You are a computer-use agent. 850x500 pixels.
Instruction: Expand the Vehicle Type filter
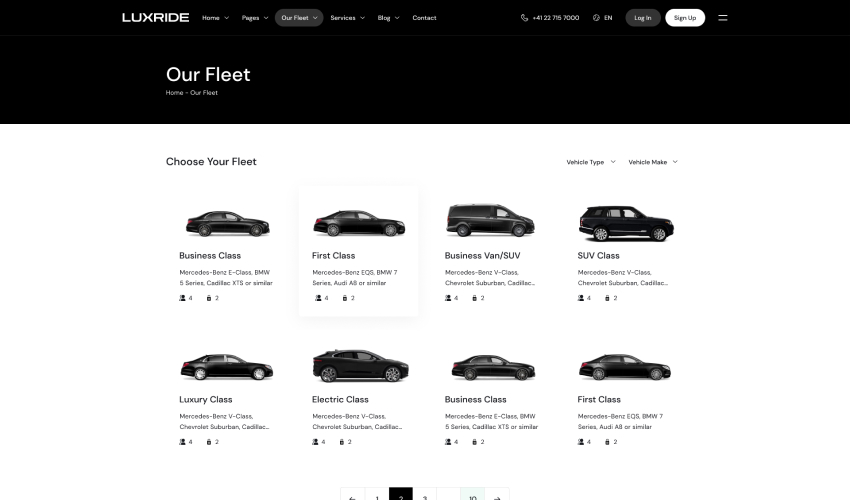[x=589, y=162]
